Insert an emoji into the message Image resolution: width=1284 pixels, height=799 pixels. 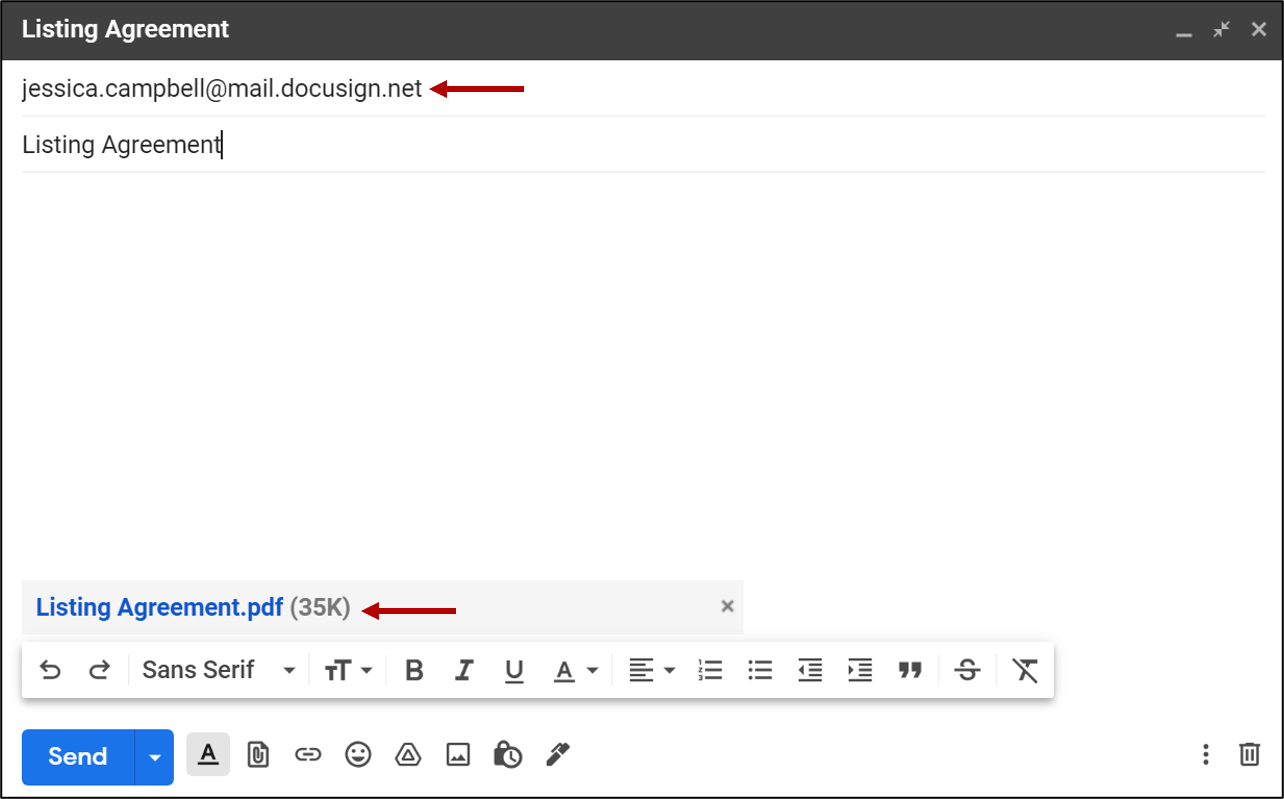[358, 755]
